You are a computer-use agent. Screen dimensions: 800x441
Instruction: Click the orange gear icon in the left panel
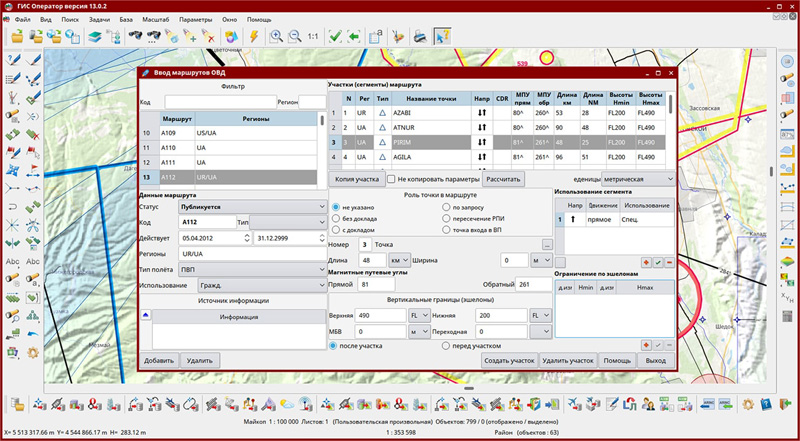33,352
